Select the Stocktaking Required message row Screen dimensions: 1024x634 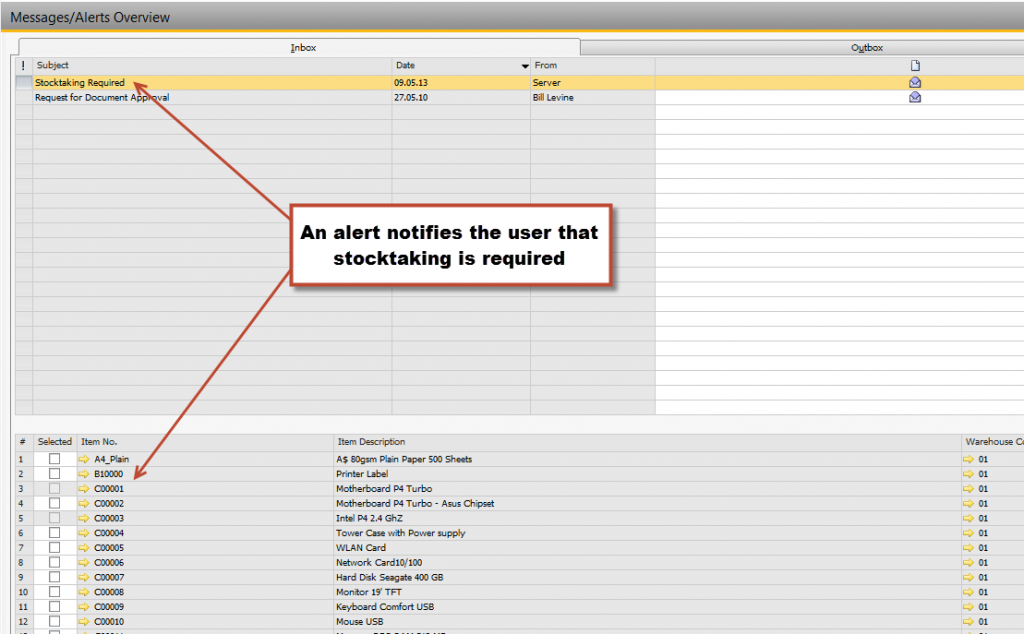click(x=80, y=82)
